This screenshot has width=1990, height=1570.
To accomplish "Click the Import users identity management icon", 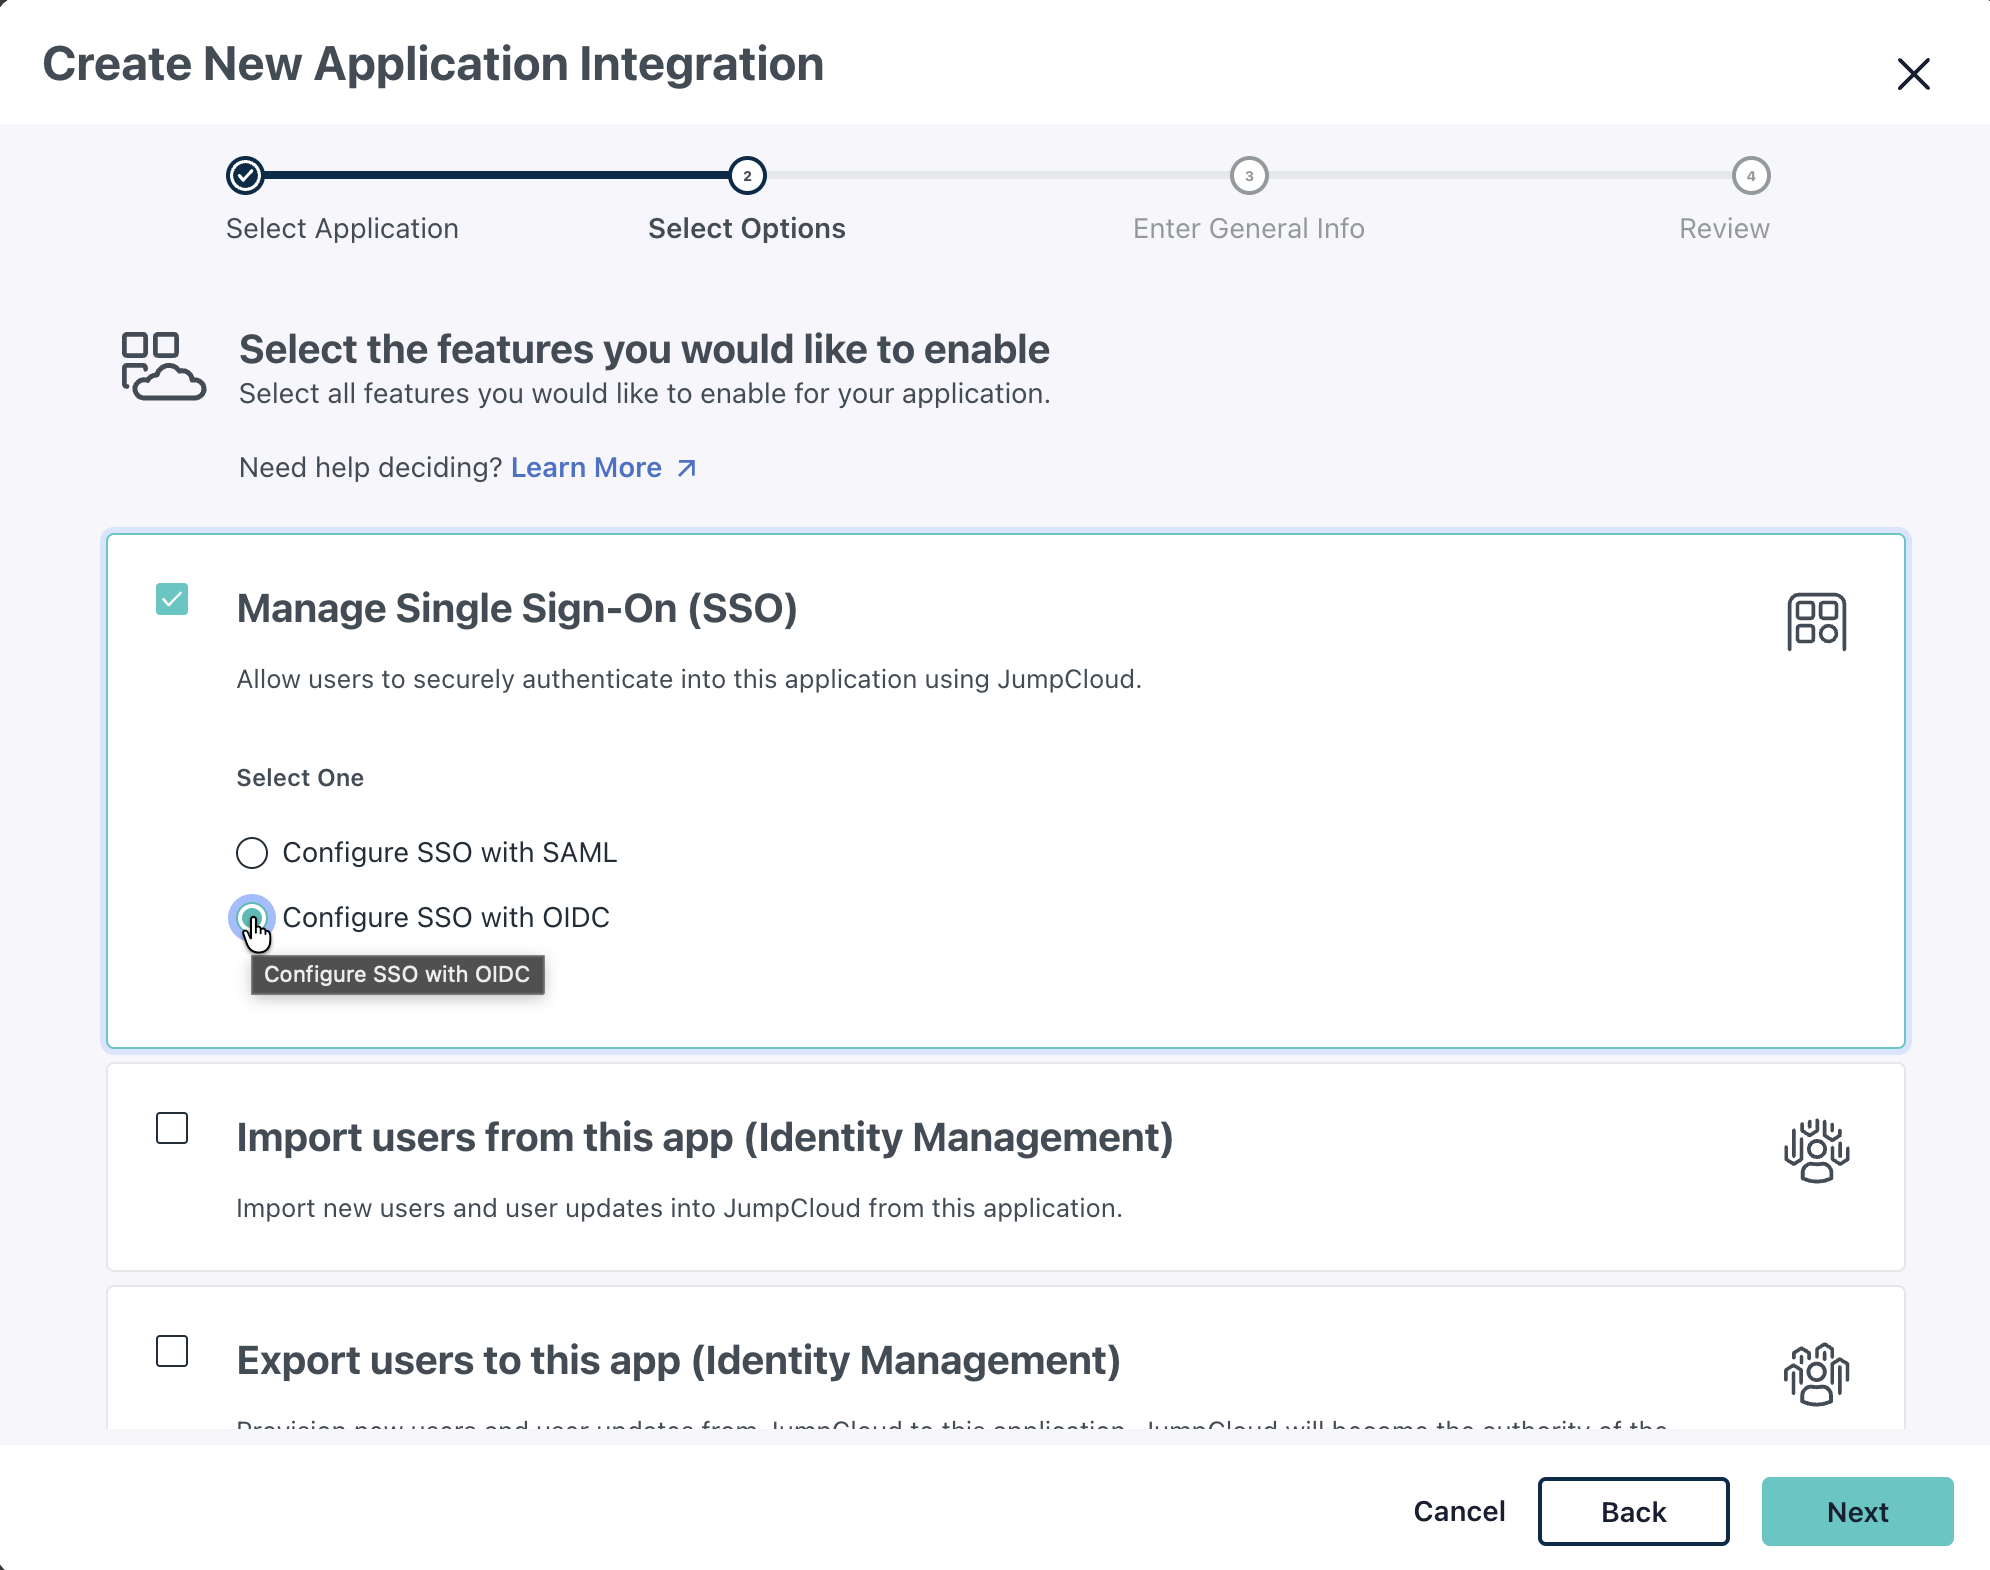I will [x=1817, y=1152].
